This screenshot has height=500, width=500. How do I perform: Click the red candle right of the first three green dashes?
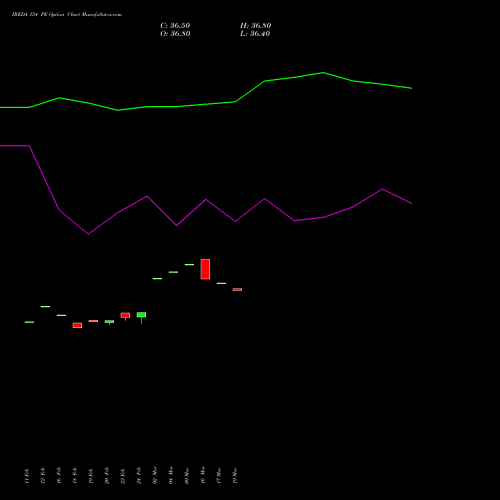(x=77, y=325)
